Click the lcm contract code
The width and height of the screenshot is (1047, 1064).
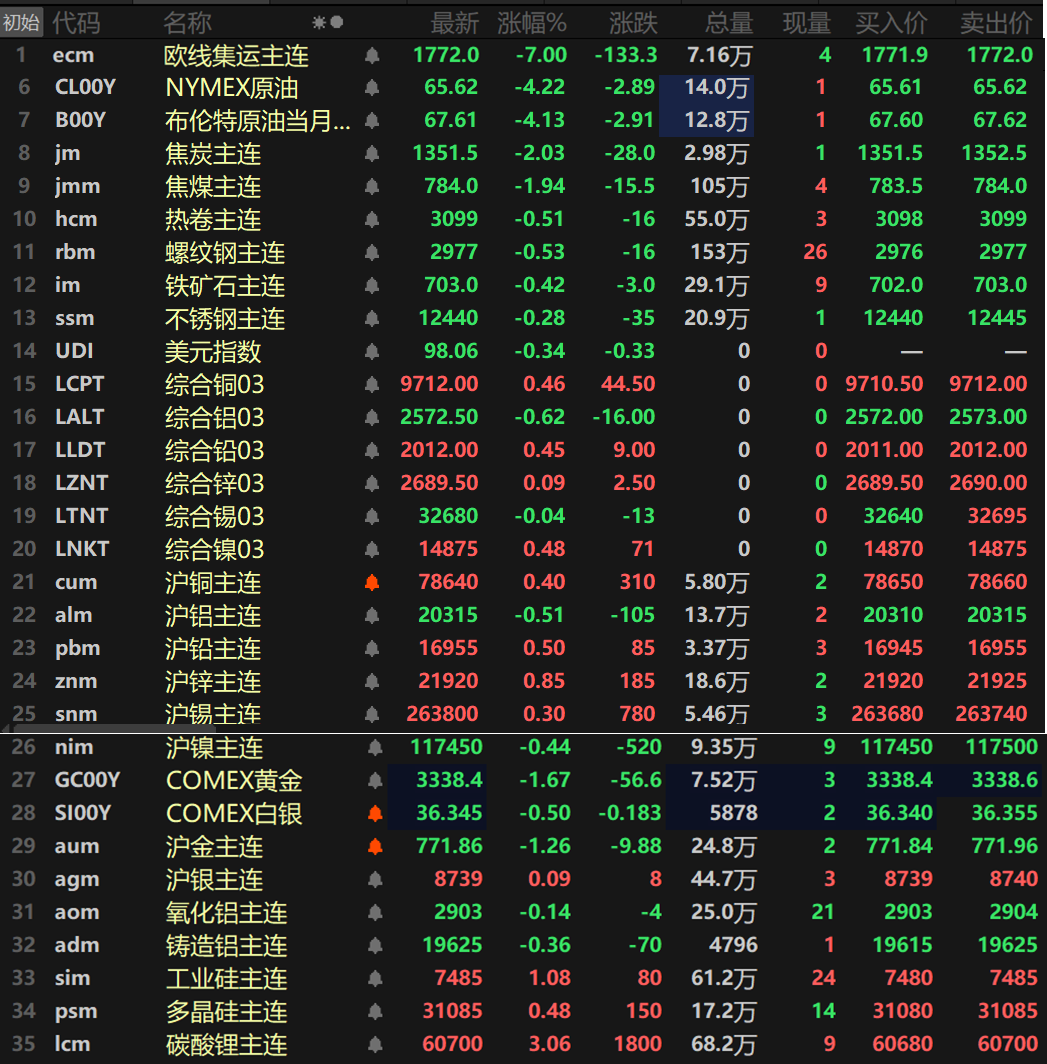[x=72, y=1044]
